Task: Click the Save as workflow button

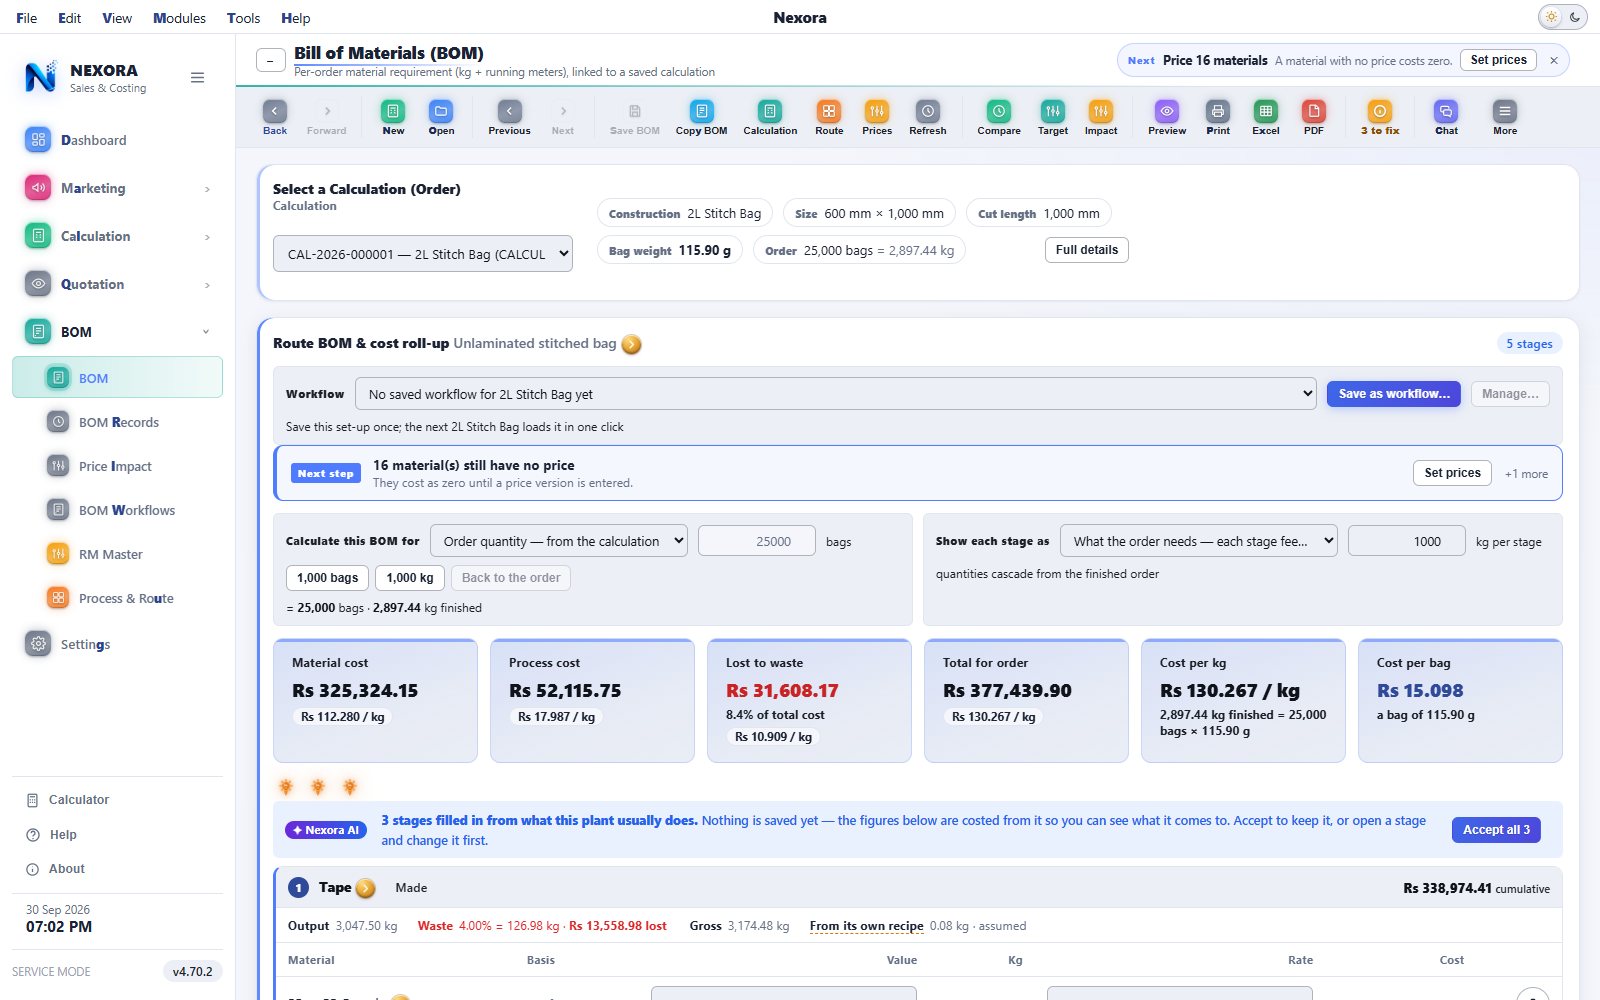Action: tap(1394, 394)
